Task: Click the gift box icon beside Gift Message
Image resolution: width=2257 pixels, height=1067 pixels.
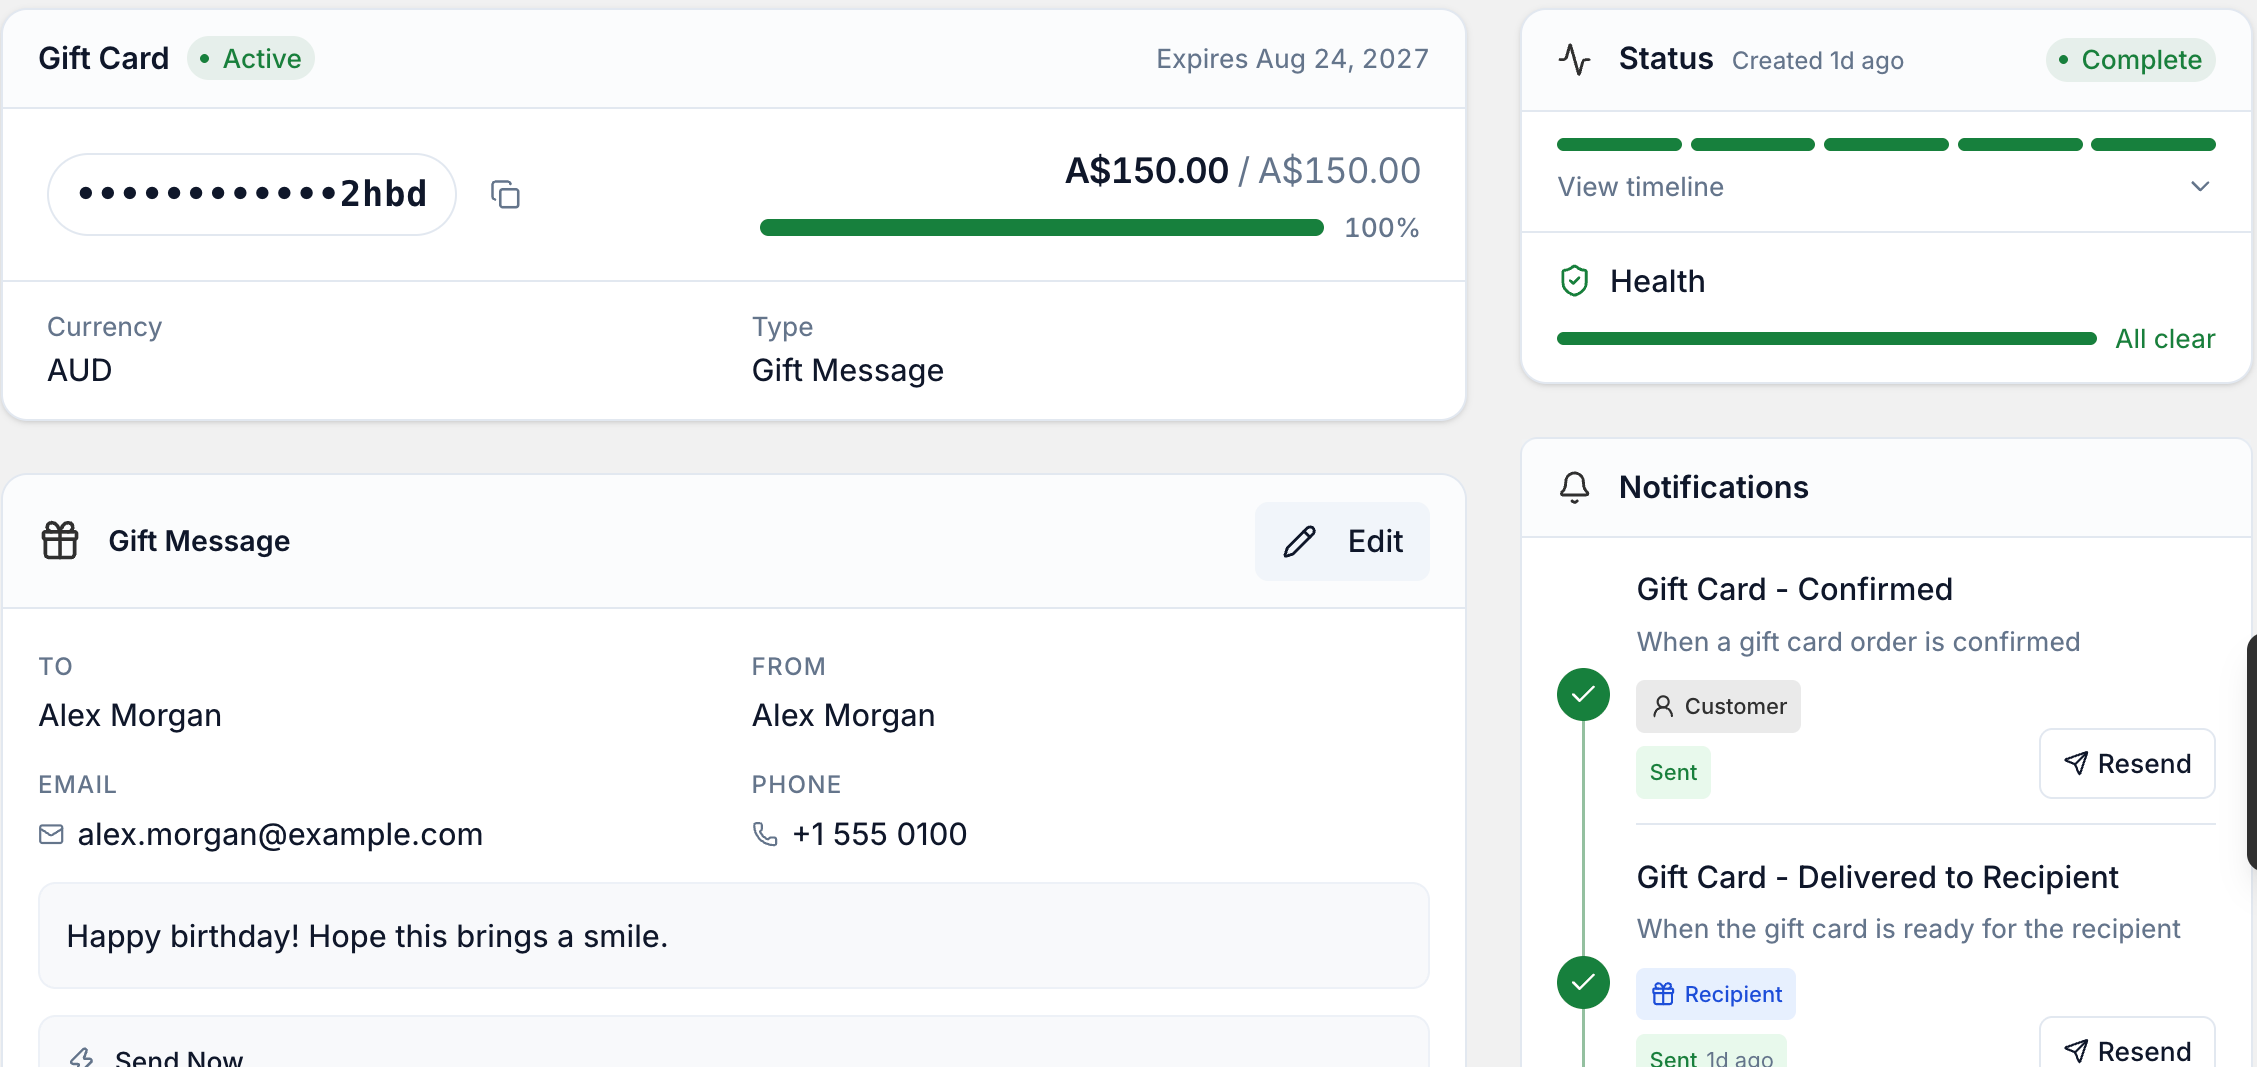Action: 60,540
